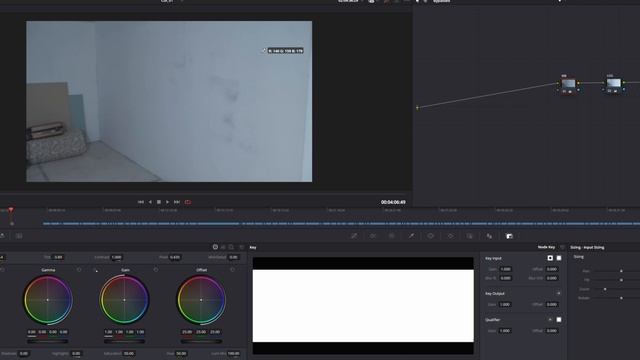Select the first corrector node thumbnail
640x360 pixels.
click(568, 84)
